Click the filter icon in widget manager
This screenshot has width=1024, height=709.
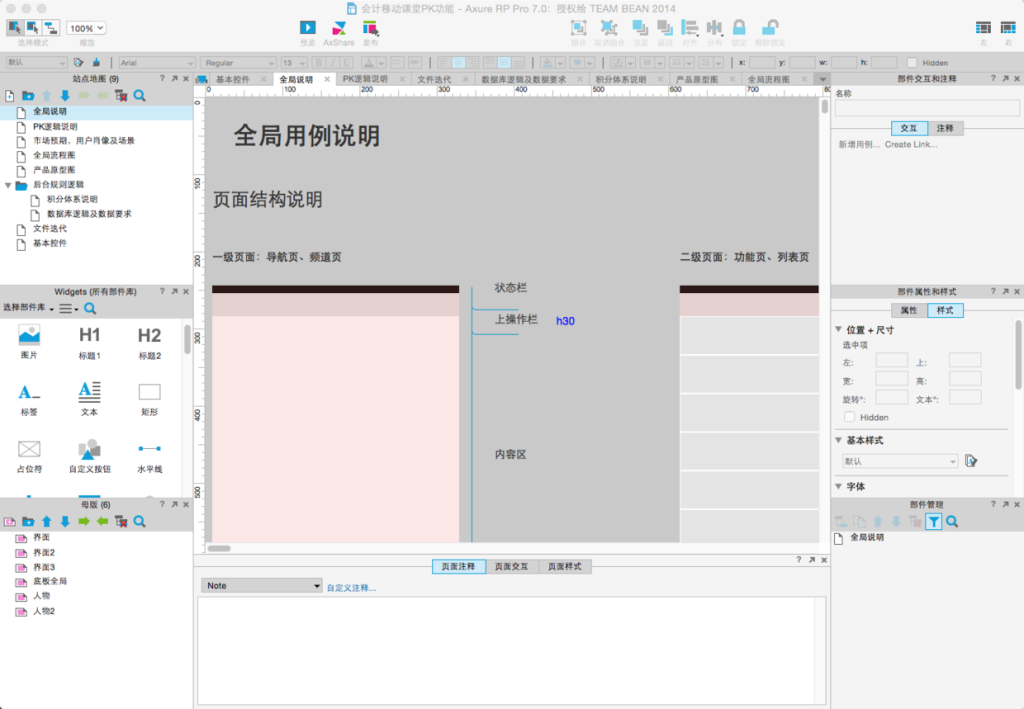934,522
